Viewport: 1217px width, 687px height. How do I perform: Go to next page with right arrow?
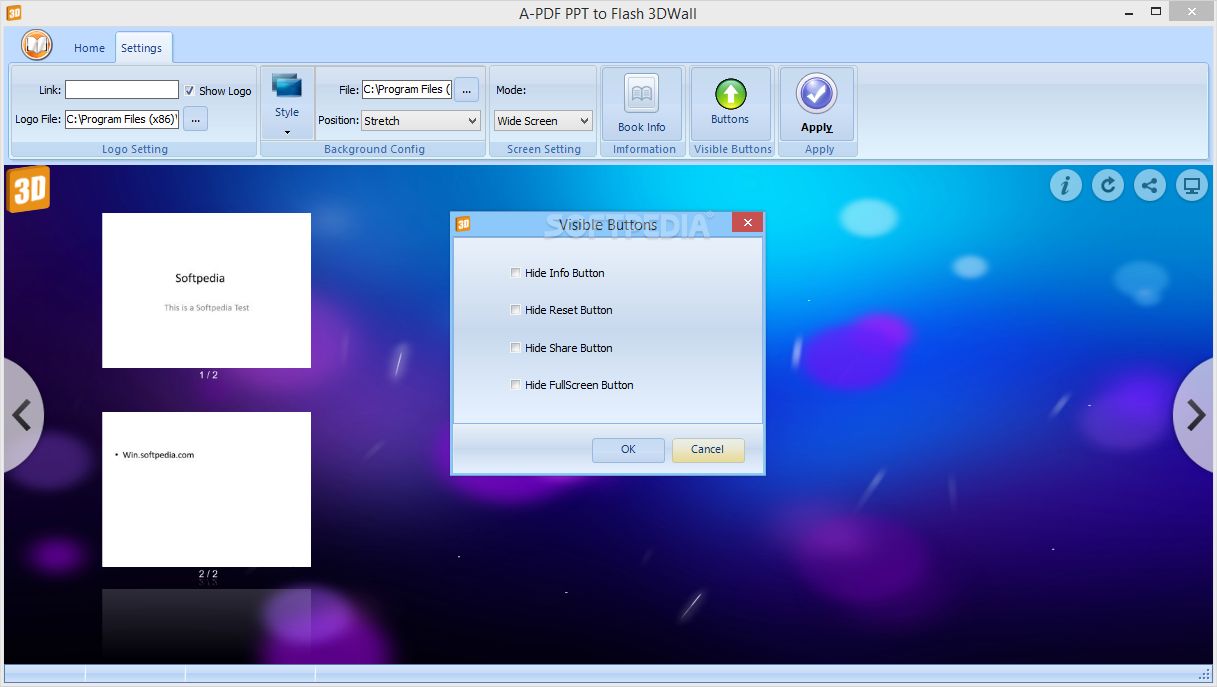pos(1195,415)
